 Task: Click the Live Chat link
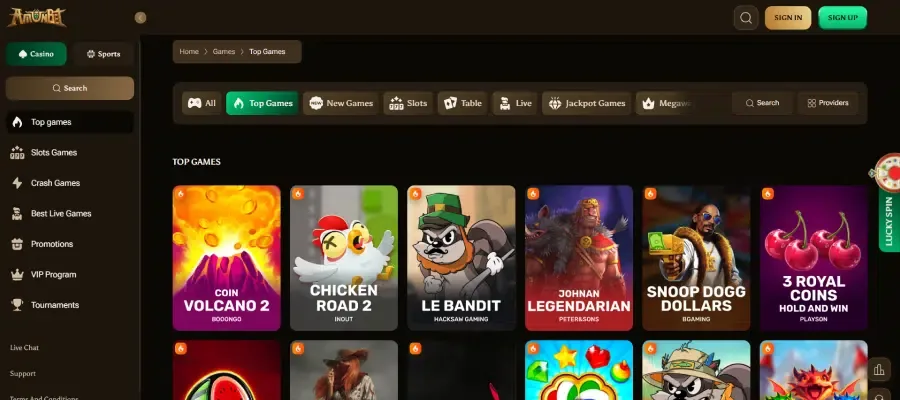click(x=24, y=348)
